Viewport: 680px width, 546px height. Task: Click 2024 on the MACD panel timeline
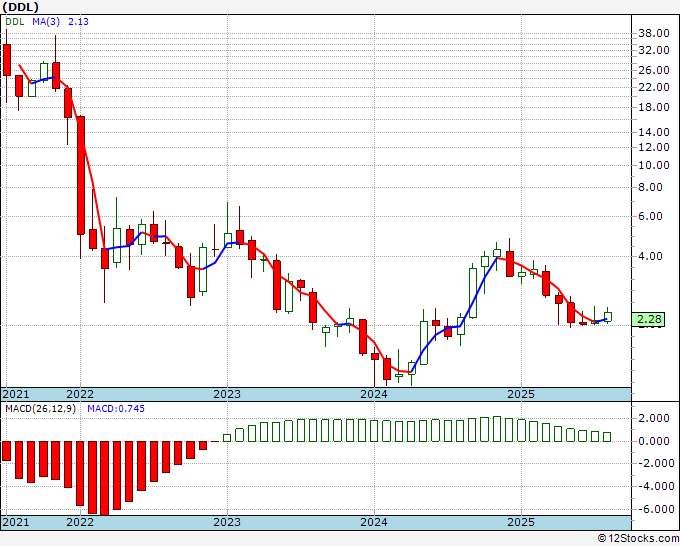point(374,522)
